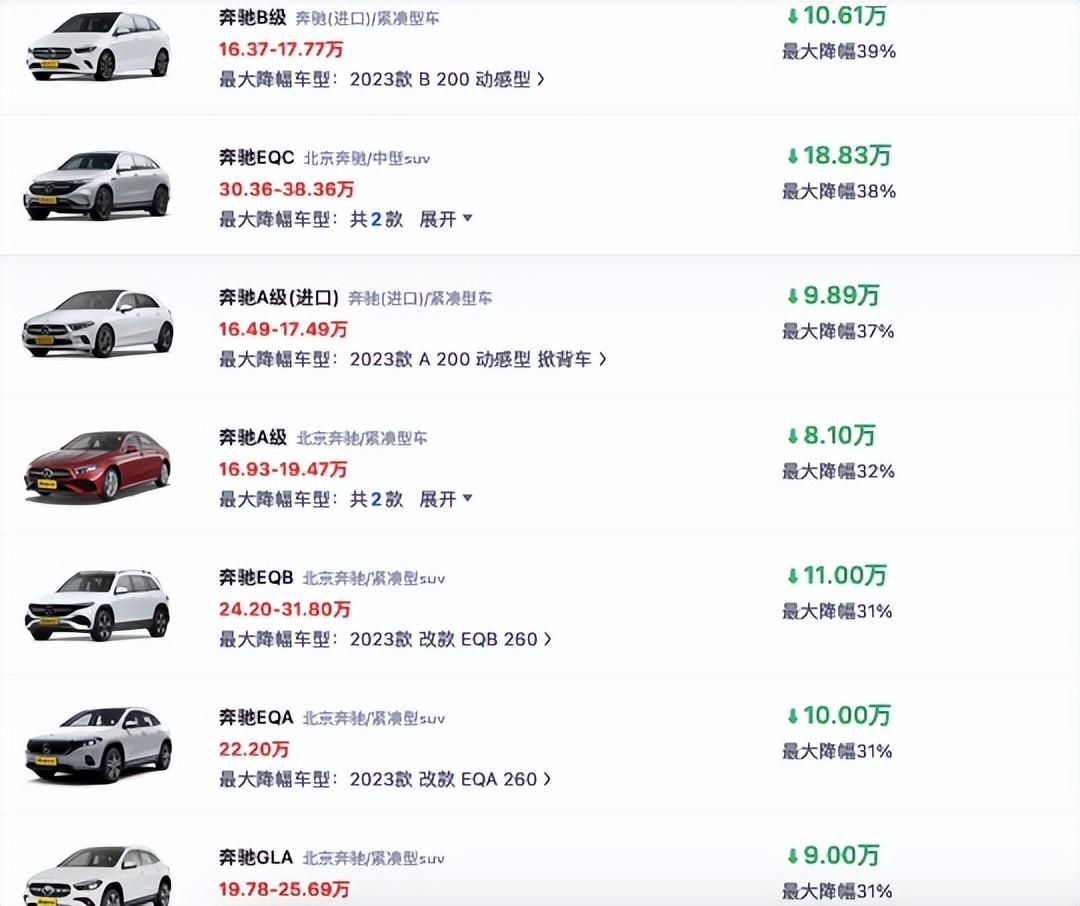
Task: Click the 奔驰EQA SUV thumbnail
Action: (x=97, y=745)
